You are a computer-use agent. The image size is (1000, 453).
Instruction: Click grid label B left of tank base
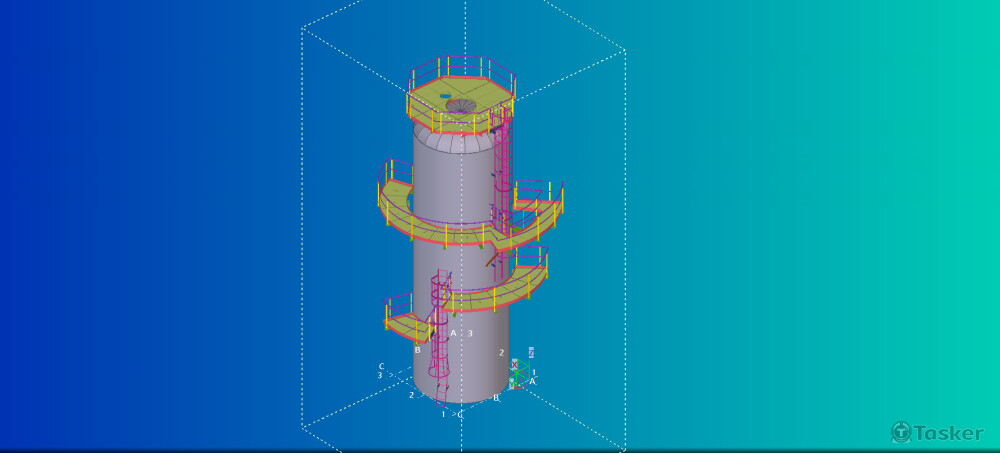[x=417, y=350]
